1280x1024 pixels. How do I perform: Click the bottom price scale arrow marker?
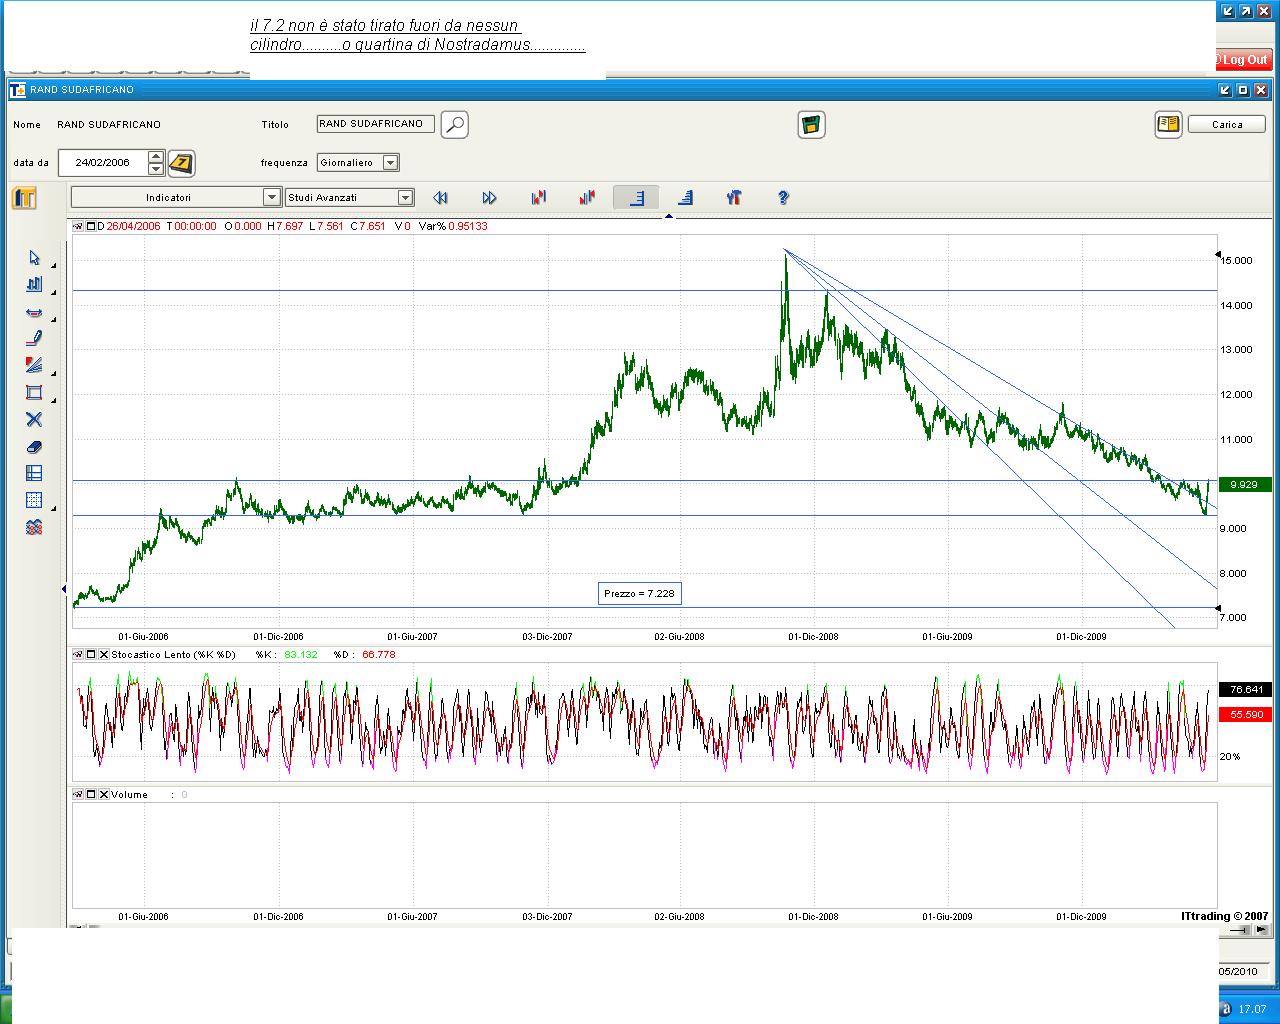click(x=1217, y=608)
